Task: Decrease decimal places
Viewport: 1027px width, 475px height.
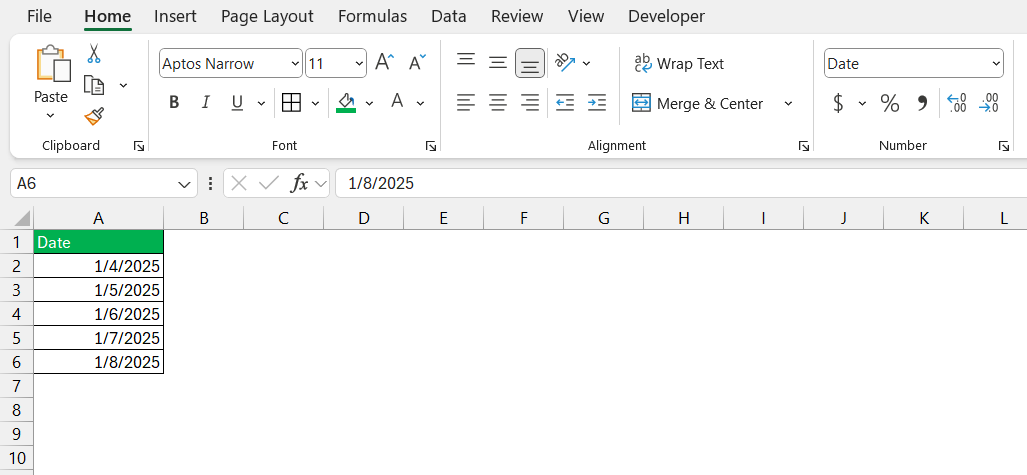Action: tap(988, 103)
